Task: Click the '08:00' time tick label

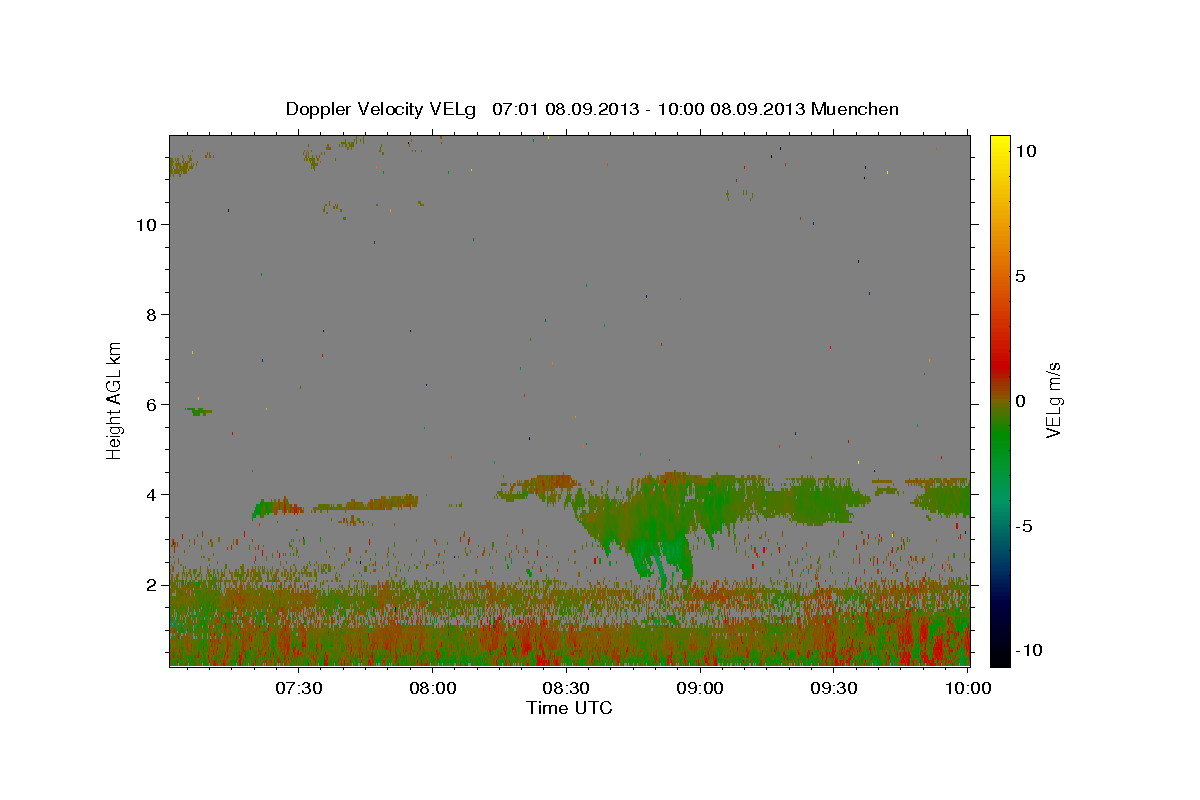Action: point(432,688)
